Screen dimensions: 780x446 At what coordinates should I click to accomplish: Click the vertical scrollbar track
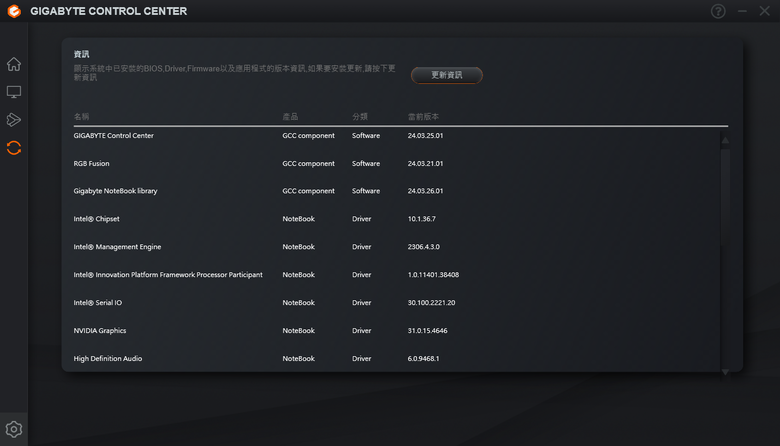tap(725, 256)
